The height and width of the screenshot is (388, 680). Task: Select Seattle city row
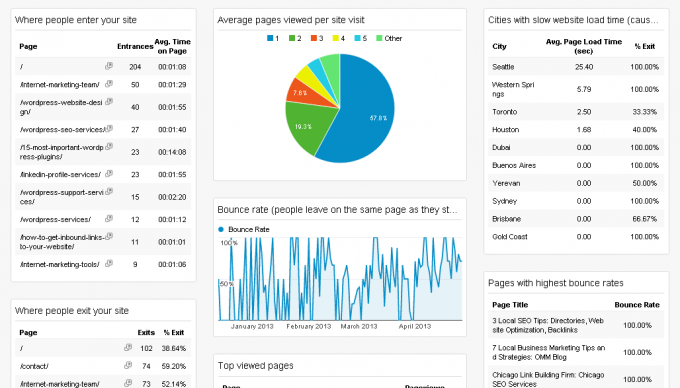coord(575,67)
